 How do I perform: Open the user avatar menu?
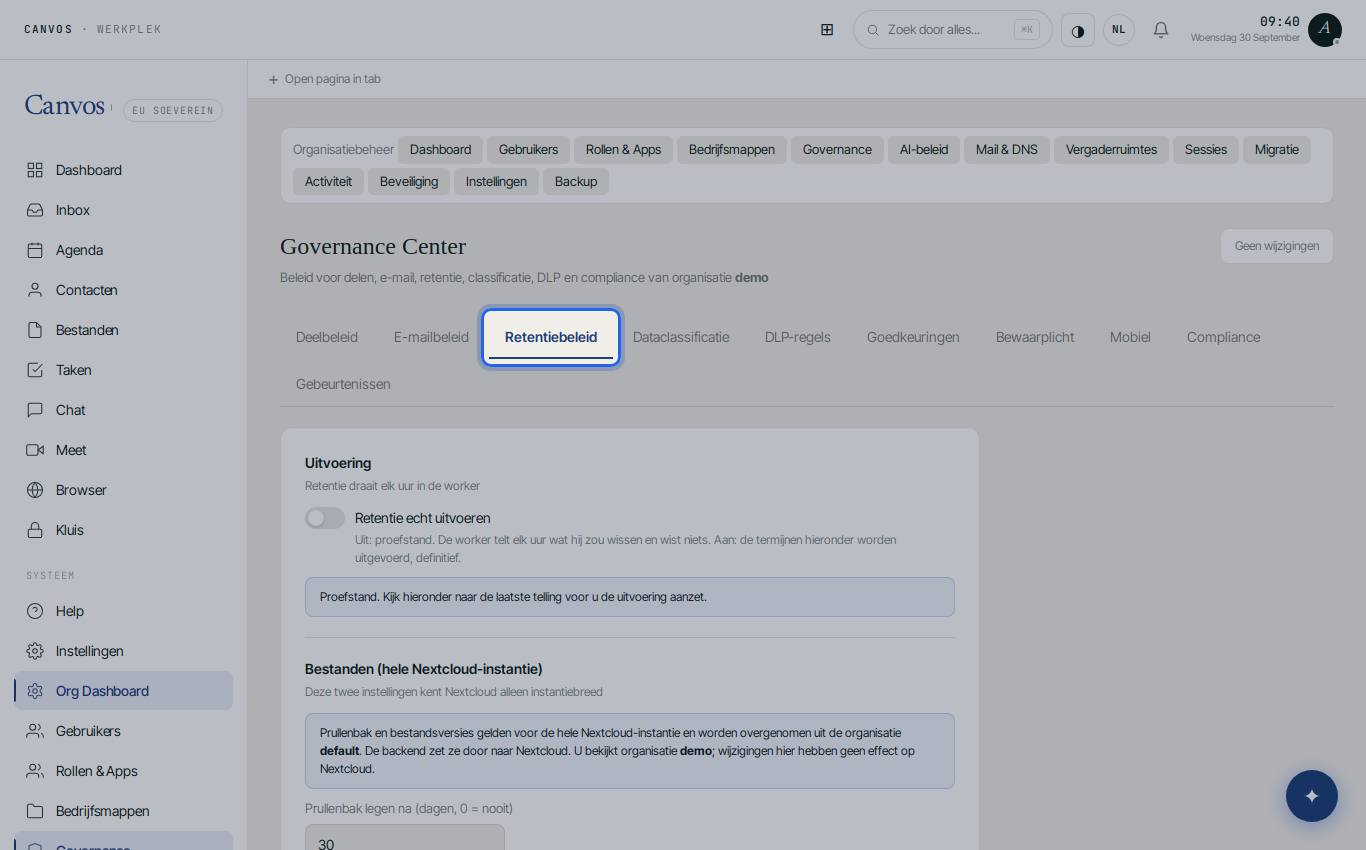tap(1325, 30)
